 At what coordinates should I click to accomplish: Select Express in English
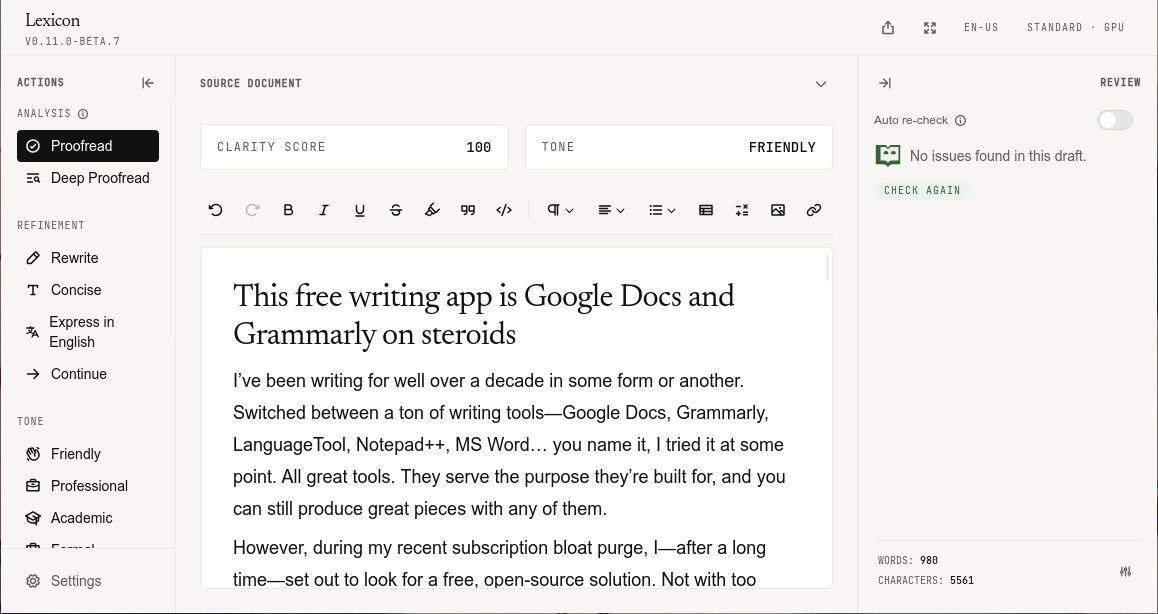pos(88,332)
